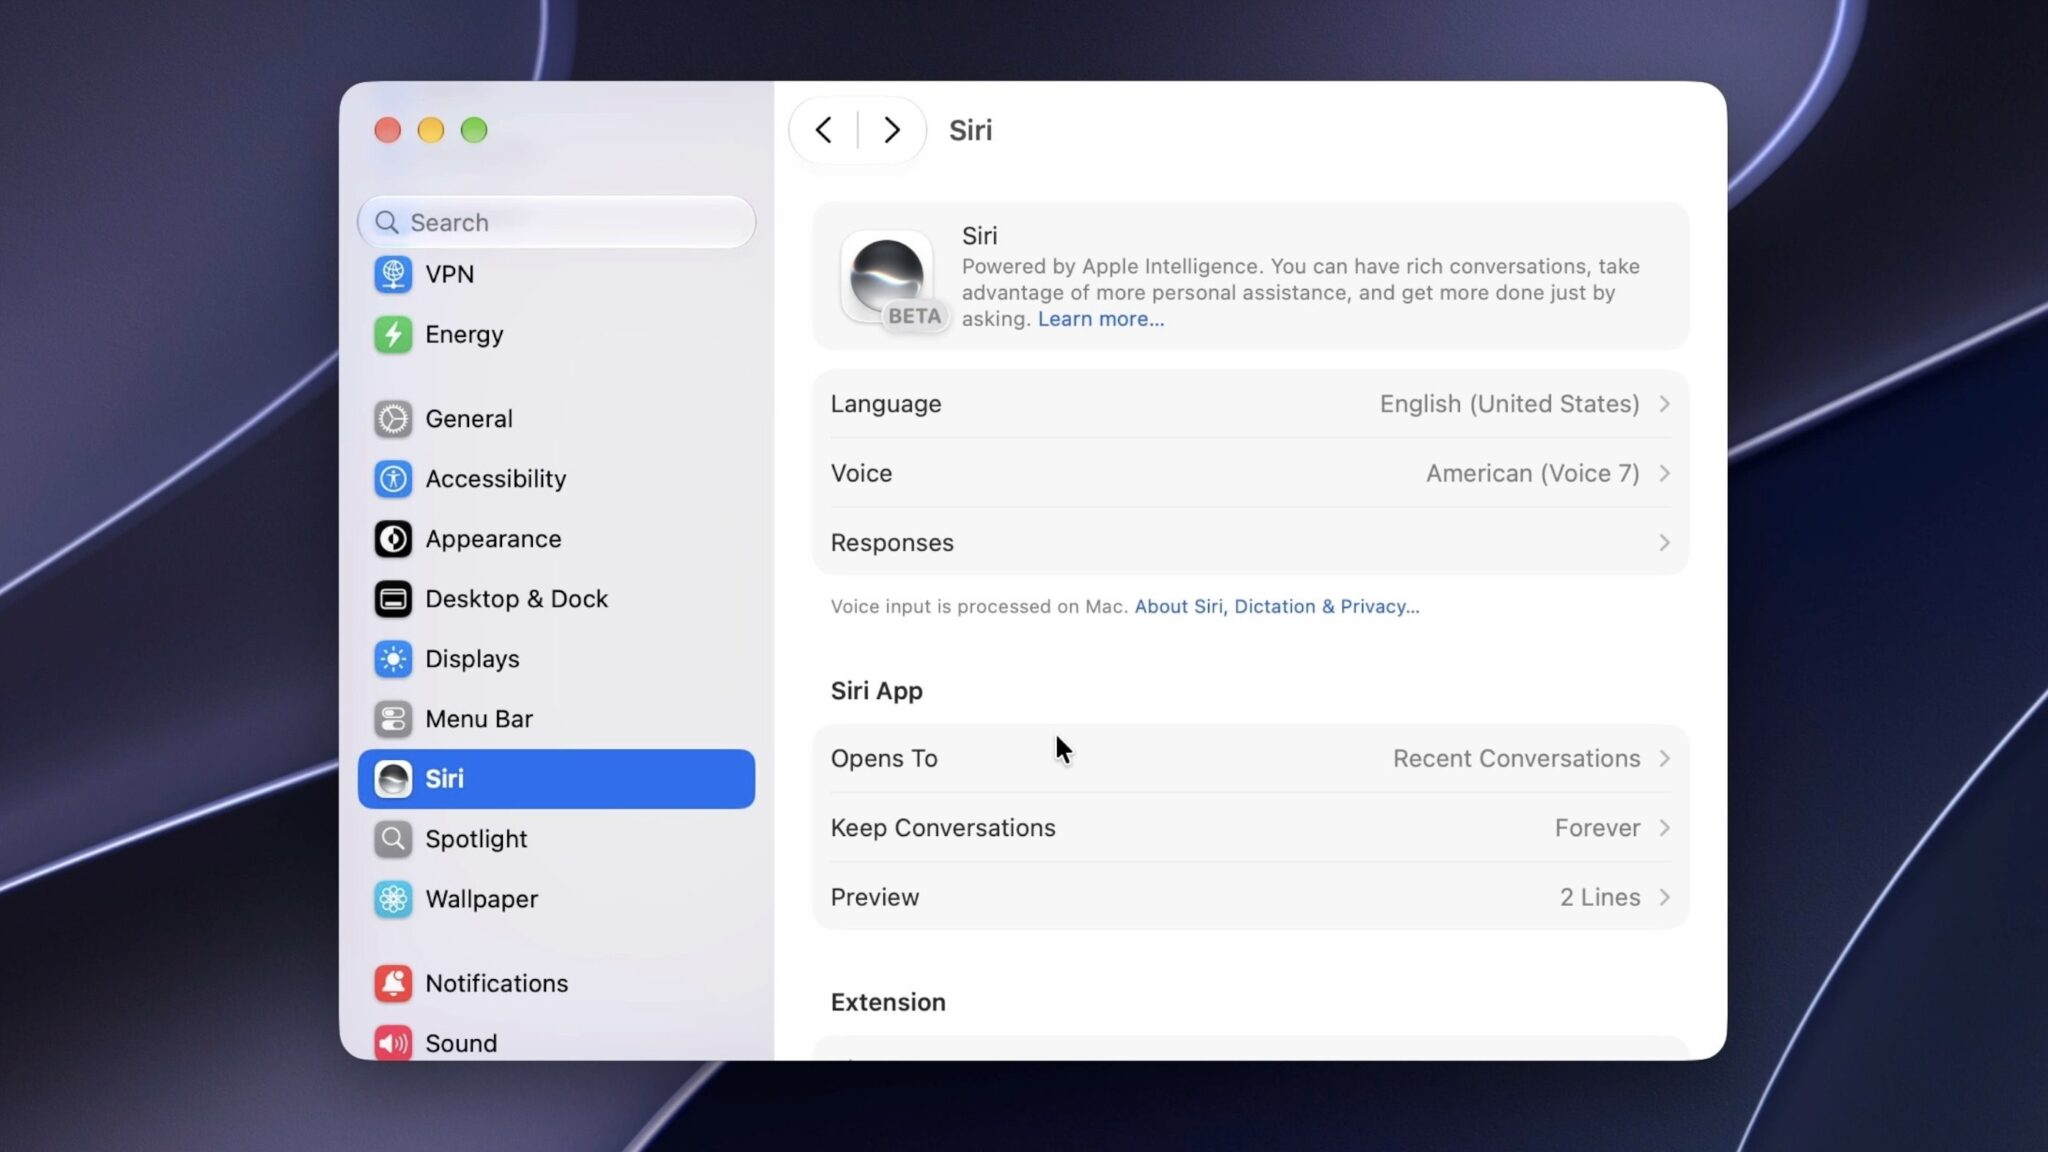Click the Desktop & Dock icon
This screenshot has width=2048, height=1152.
point(393,599)
